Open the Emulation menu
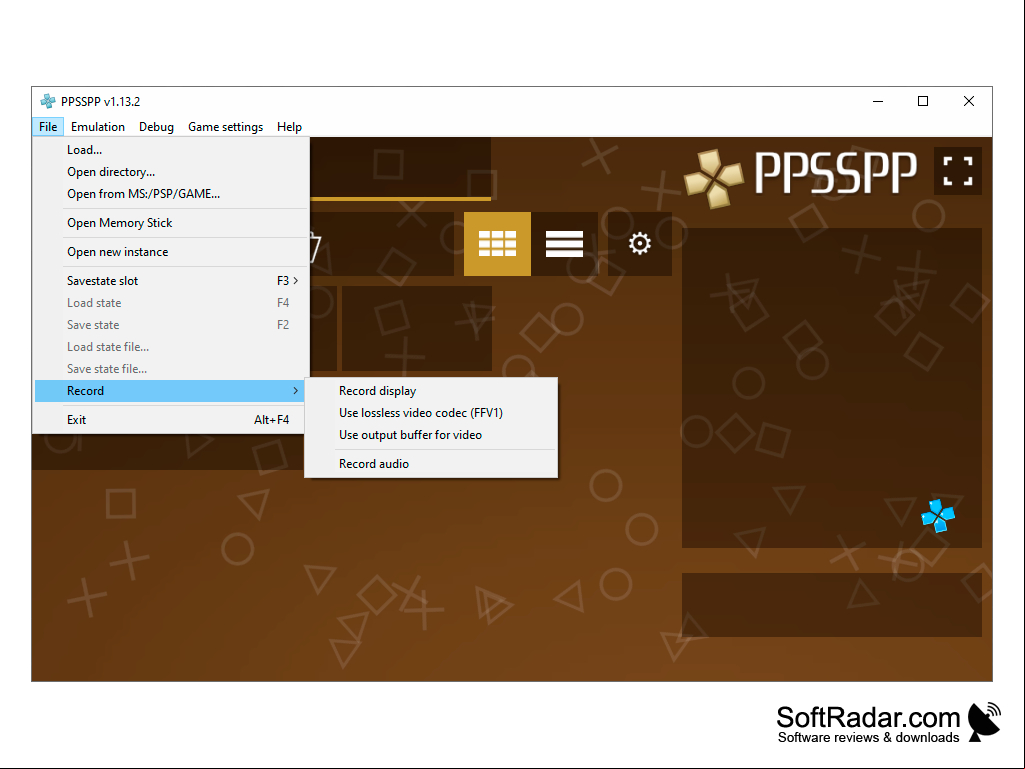Image resolution: width=1025 pixels, height=769 pixels. tap(98, 127)
